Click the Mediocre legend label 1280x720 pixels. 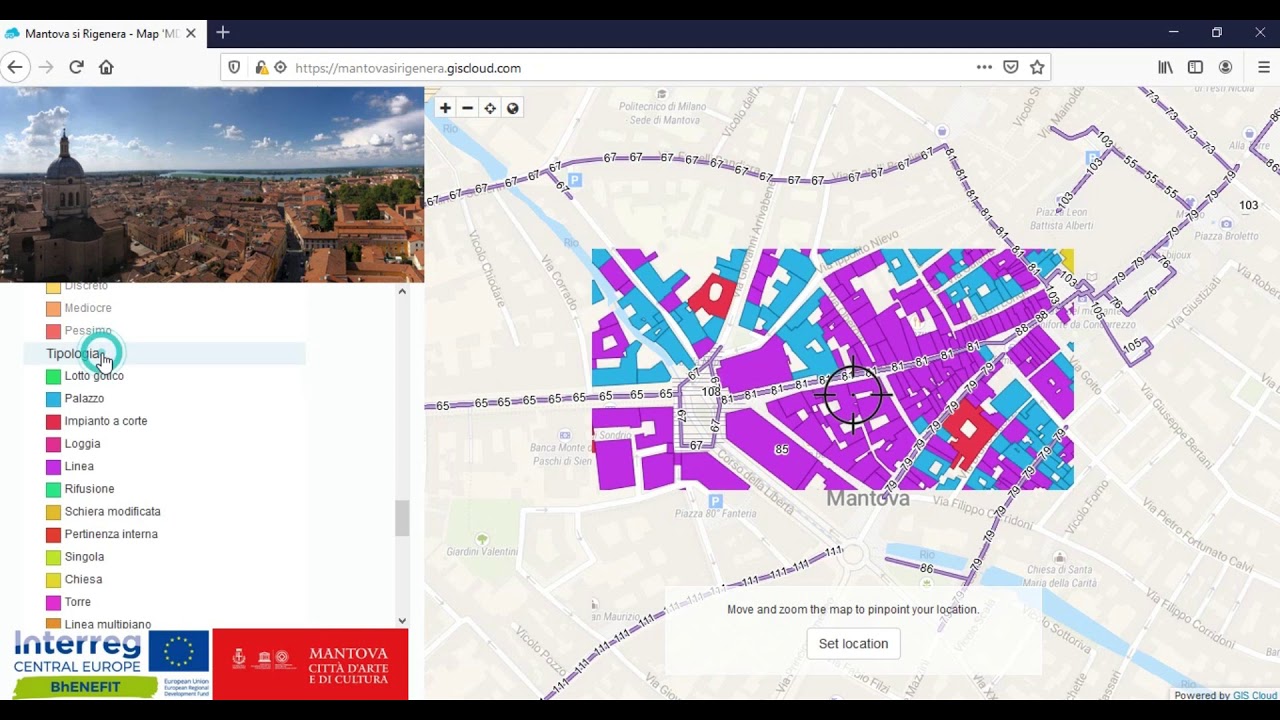pos(88,308)
